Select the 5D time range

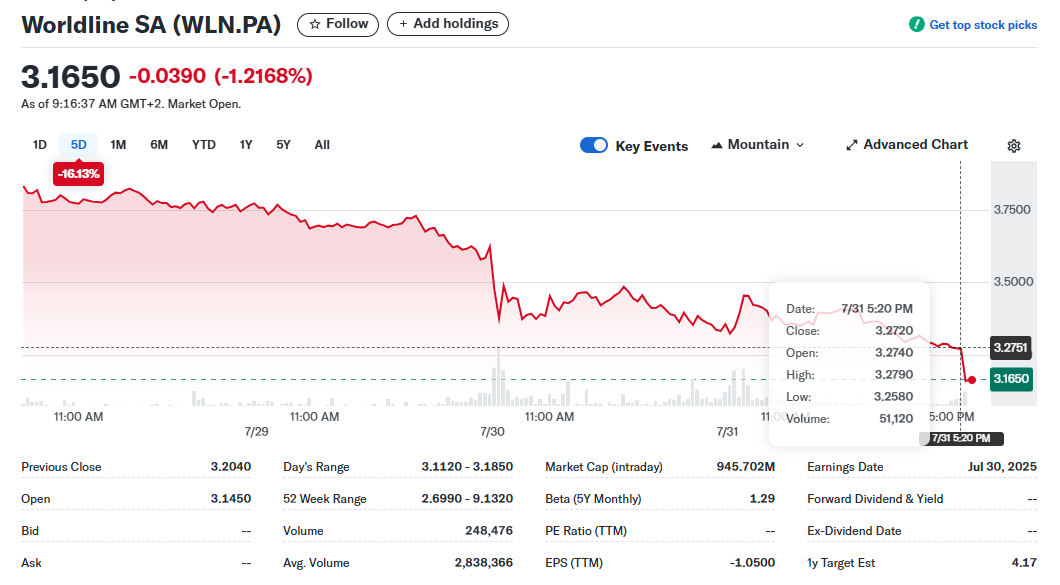78,145
